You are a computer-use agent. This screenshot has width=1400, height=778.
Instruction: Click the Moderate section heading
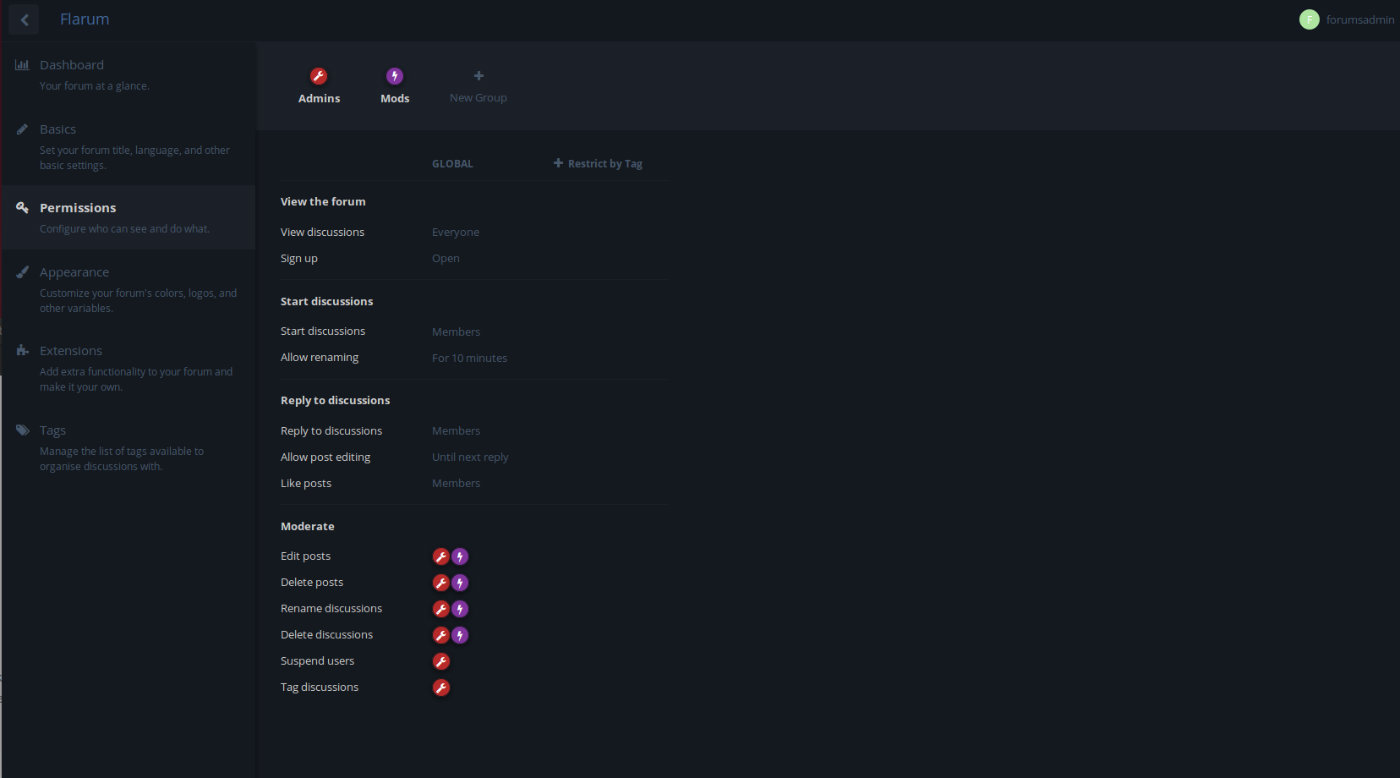(x=307, y=526)
